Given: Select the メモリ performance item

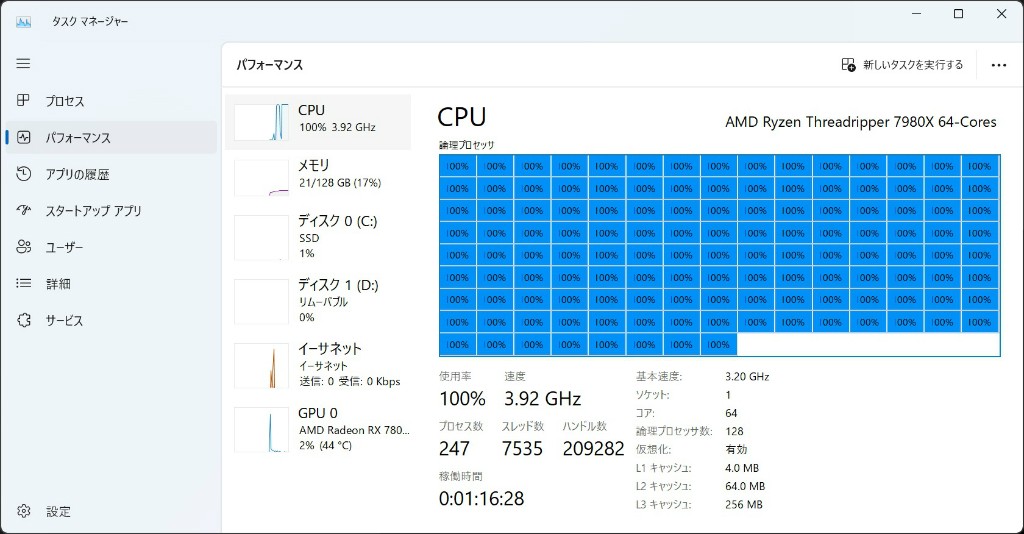Looking at the screenshot, I should click(318, 175).
